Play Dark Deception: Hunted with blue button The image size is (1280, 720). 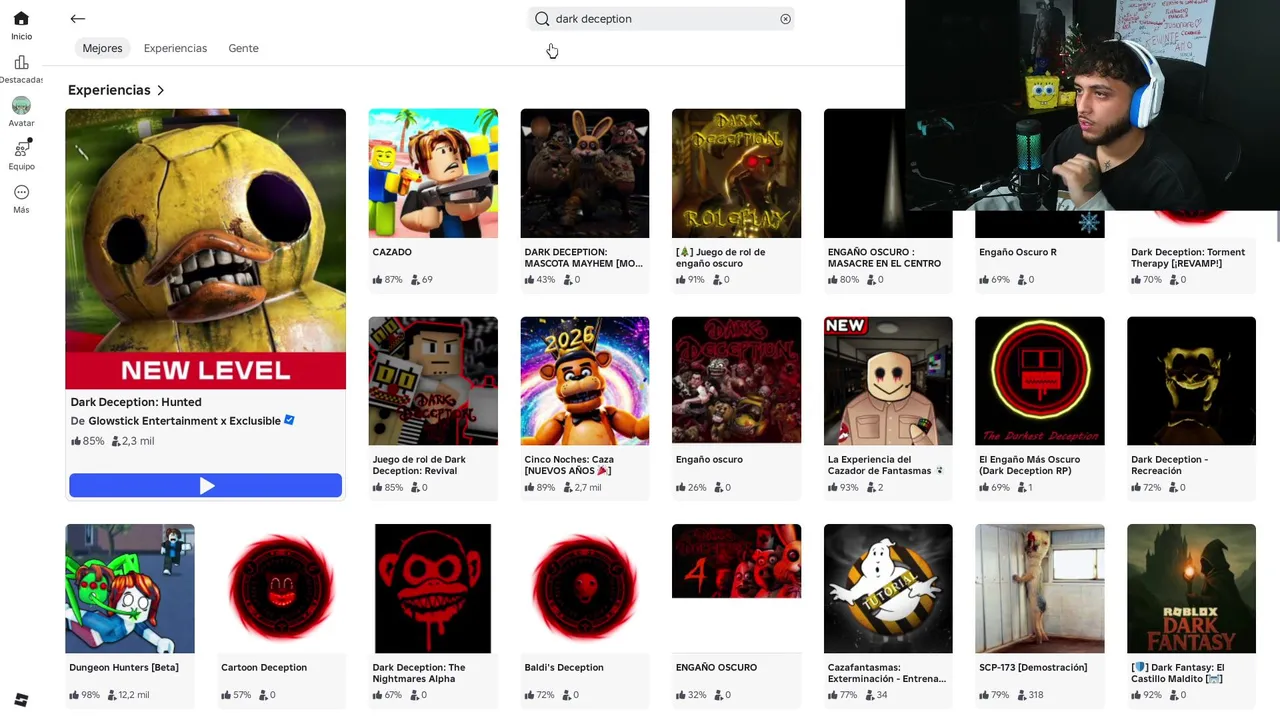(x=205, y=486)
